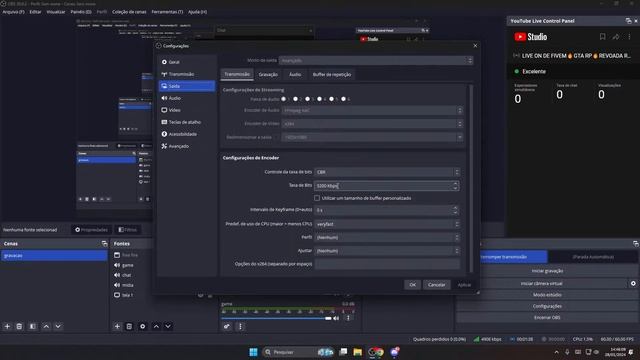Open Modo de saída dropdown
Viewport: 640px width, 360px height.
click(x=376, y=60)
